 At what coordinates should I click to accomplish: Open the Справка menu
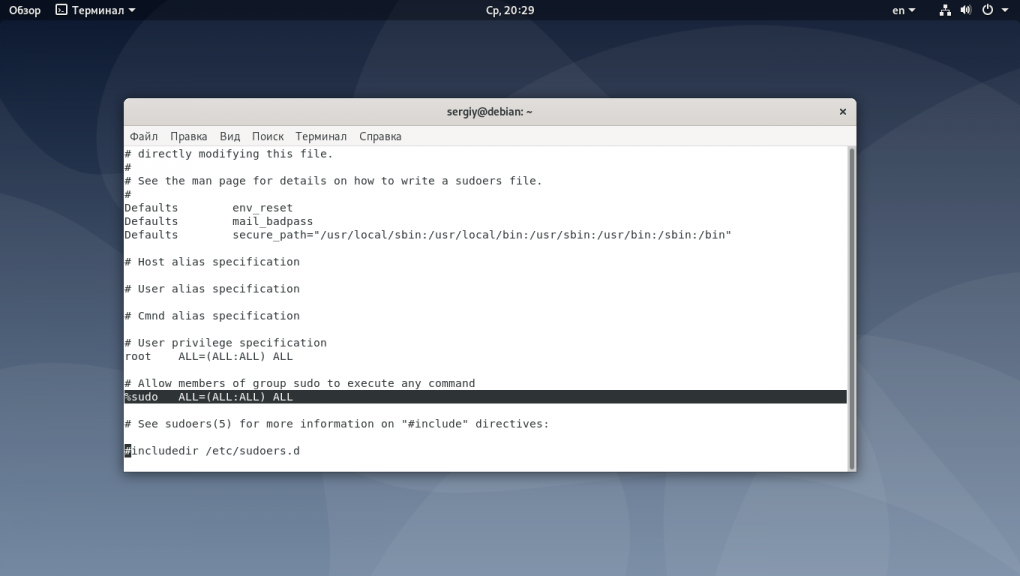pyautogui.click(x=381, y=136)
